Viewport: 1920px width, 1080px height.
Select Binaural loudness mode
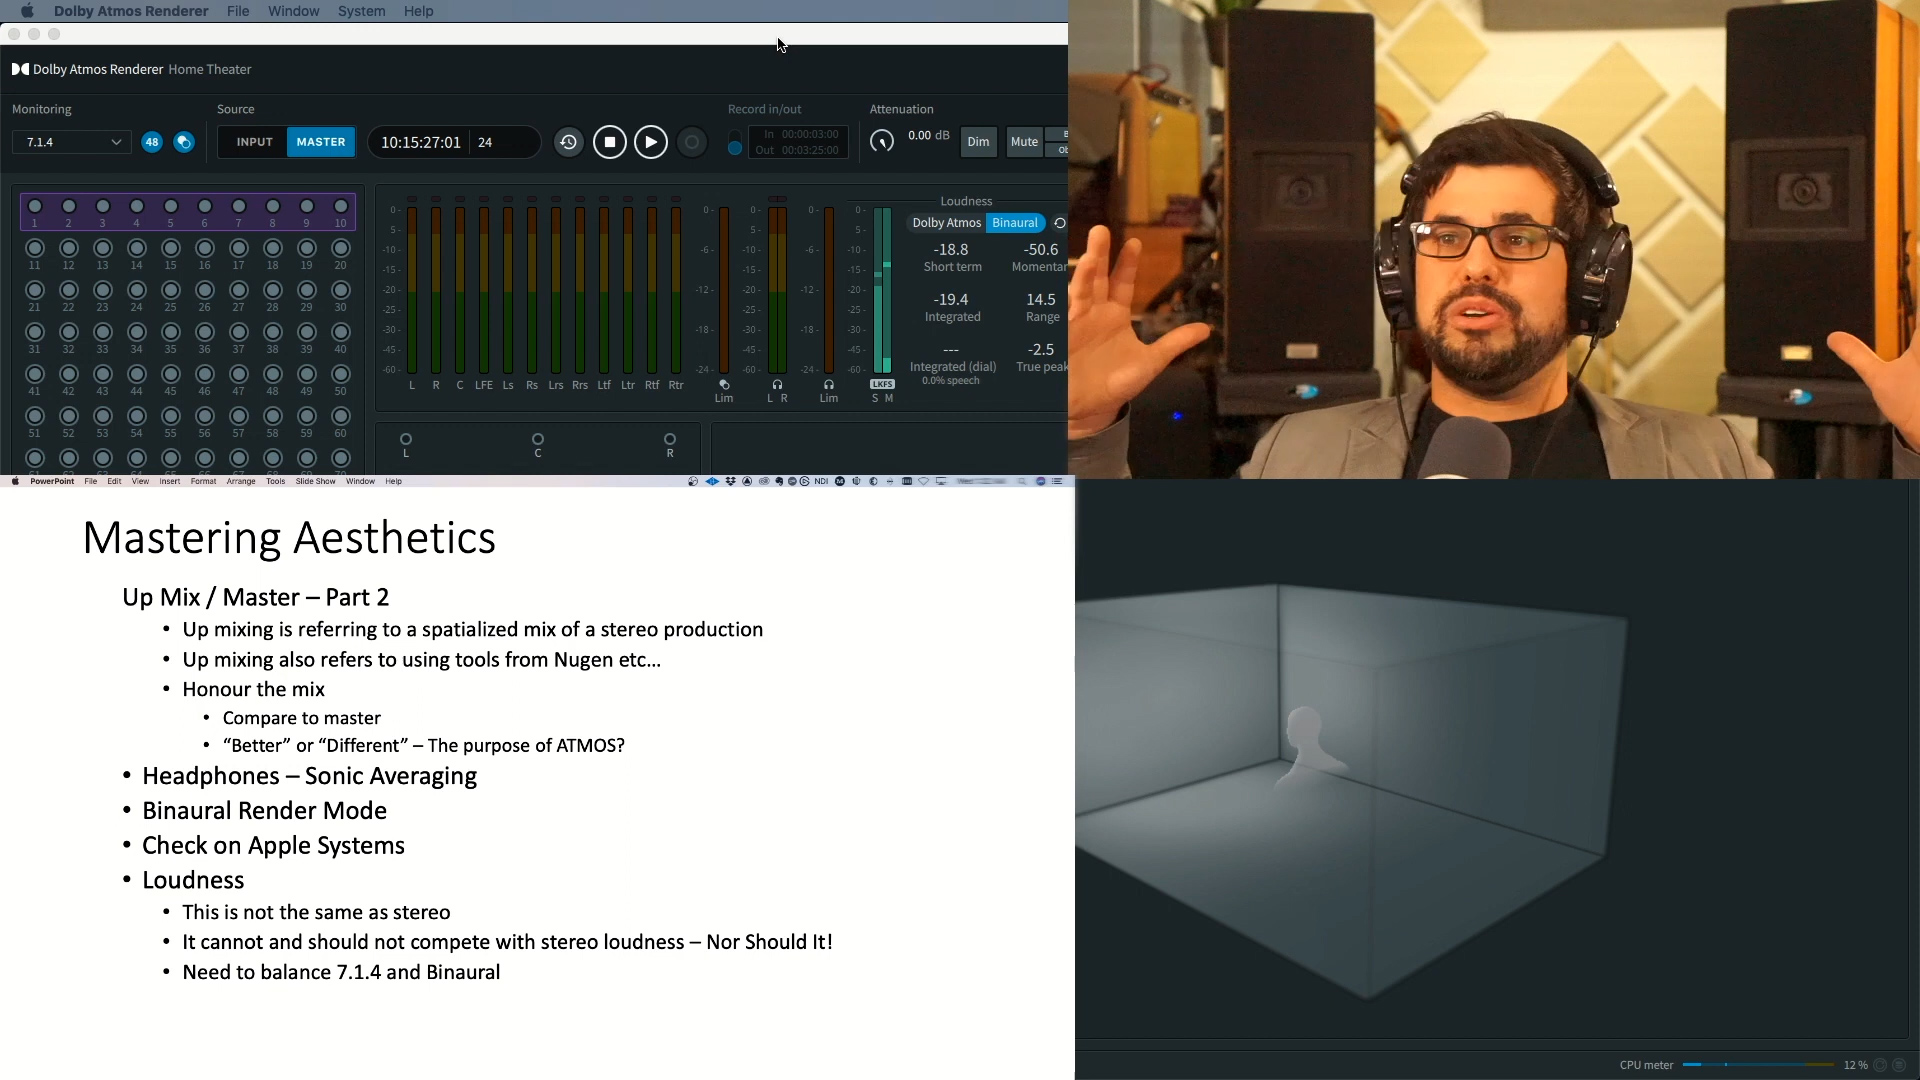[x=1015, y=223]
